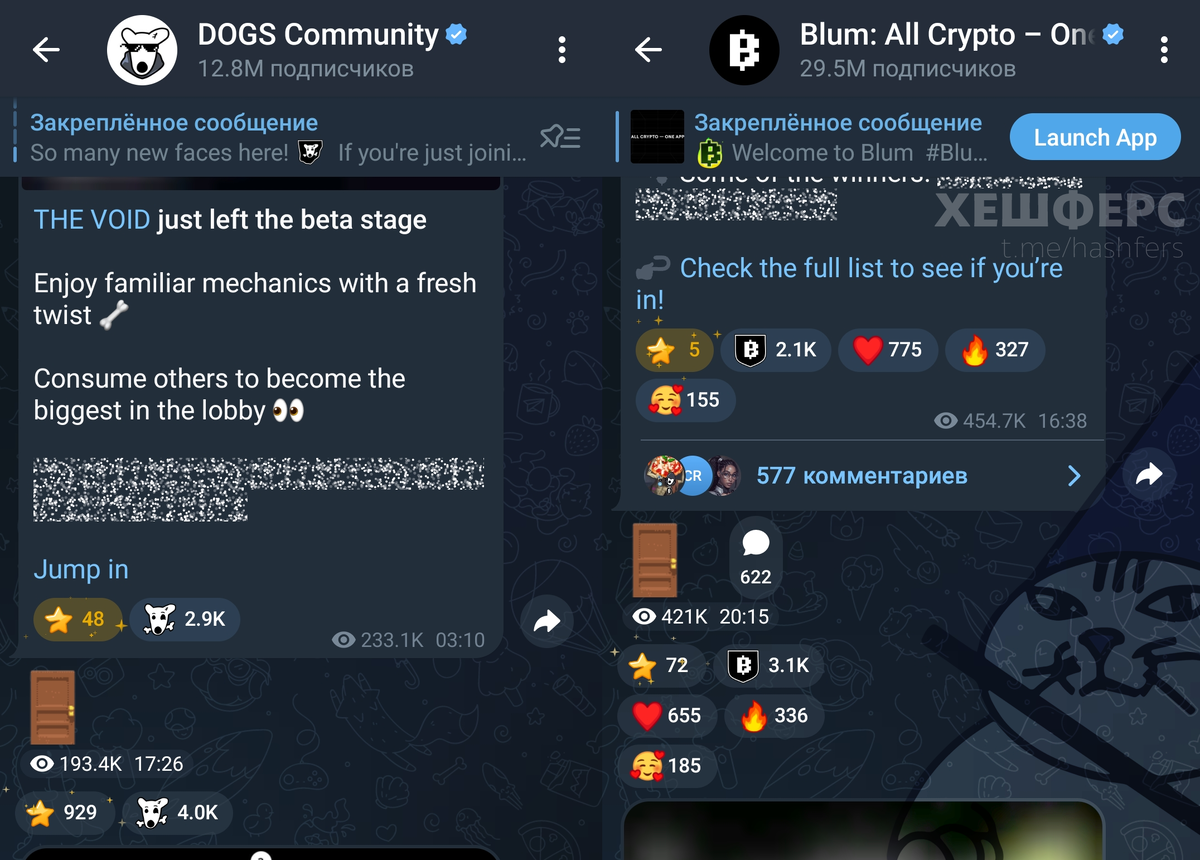This screenshot has width=1200, height=860.
Task: Open Blum channel three-dot menu
Action: pos(1164,49)
